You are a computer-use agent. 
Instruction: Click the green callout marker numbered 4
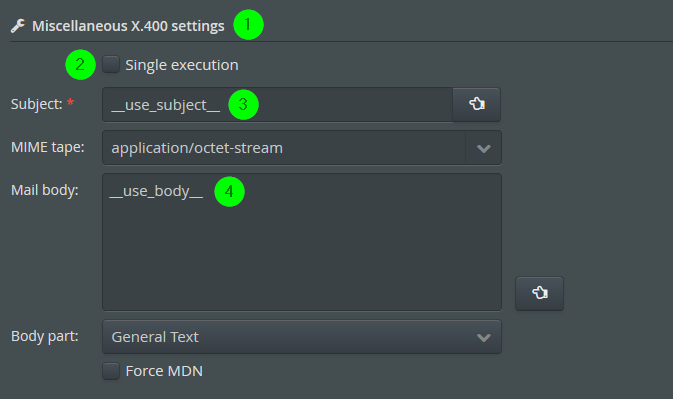[229, 191]
